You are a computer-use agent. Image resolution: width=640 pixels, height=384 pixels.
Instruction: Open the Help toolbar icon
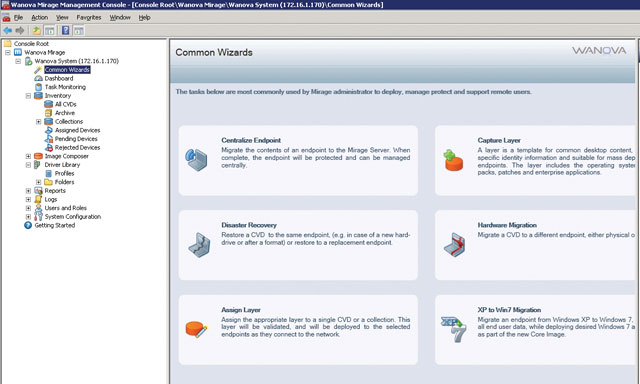[65, 30]
